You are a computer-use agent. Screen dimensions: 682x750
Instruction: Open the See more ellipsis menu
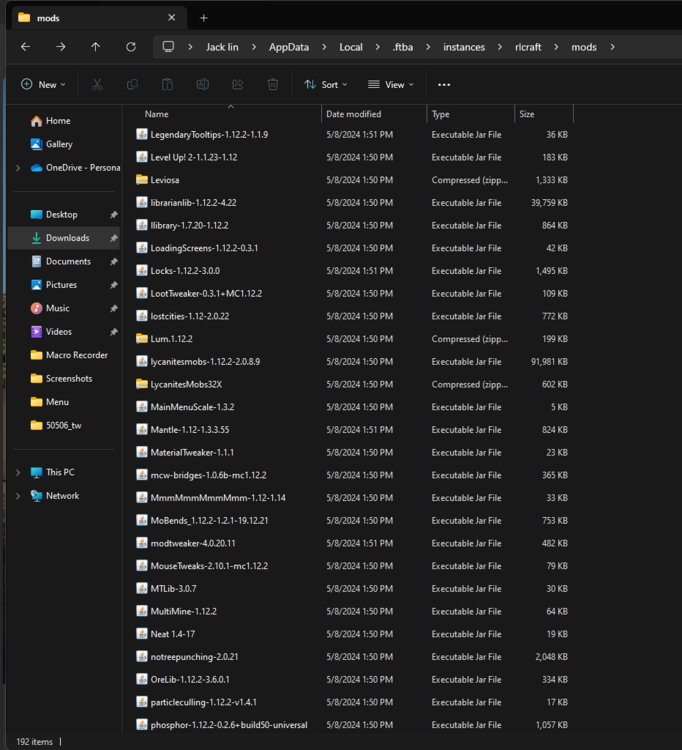[444, 85]
